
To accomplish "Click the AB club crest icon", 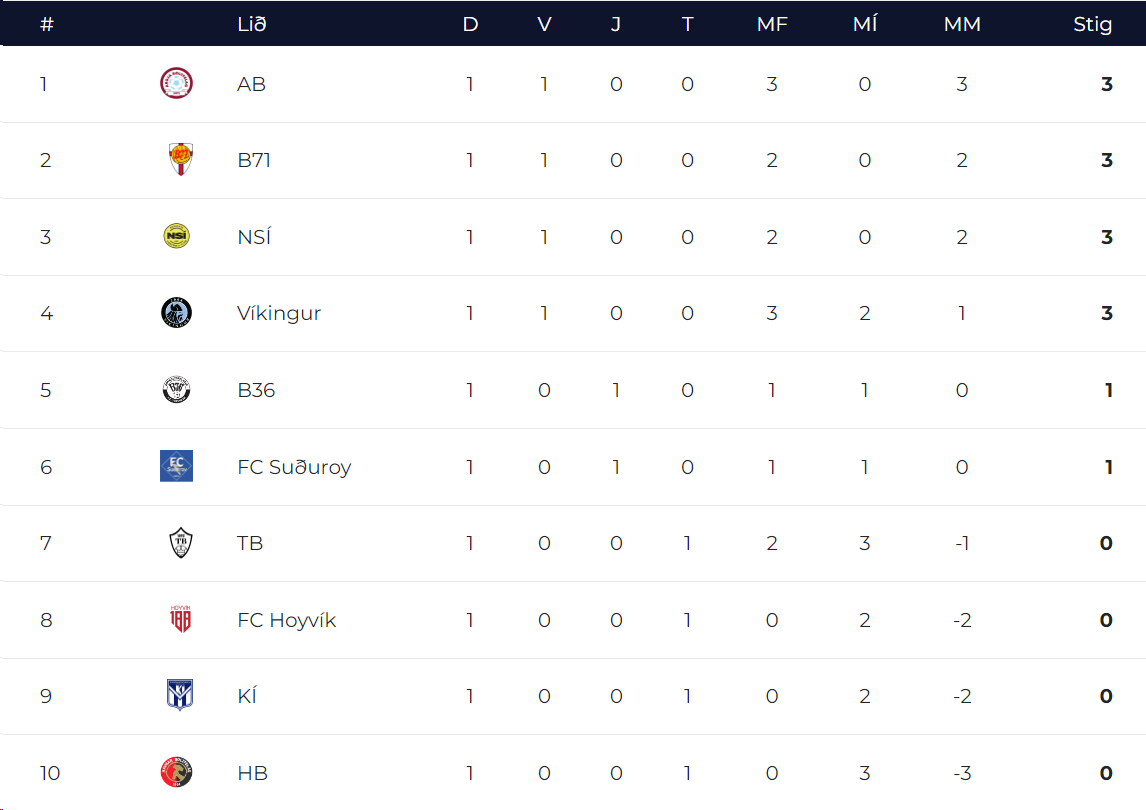I will click(176, 83).
